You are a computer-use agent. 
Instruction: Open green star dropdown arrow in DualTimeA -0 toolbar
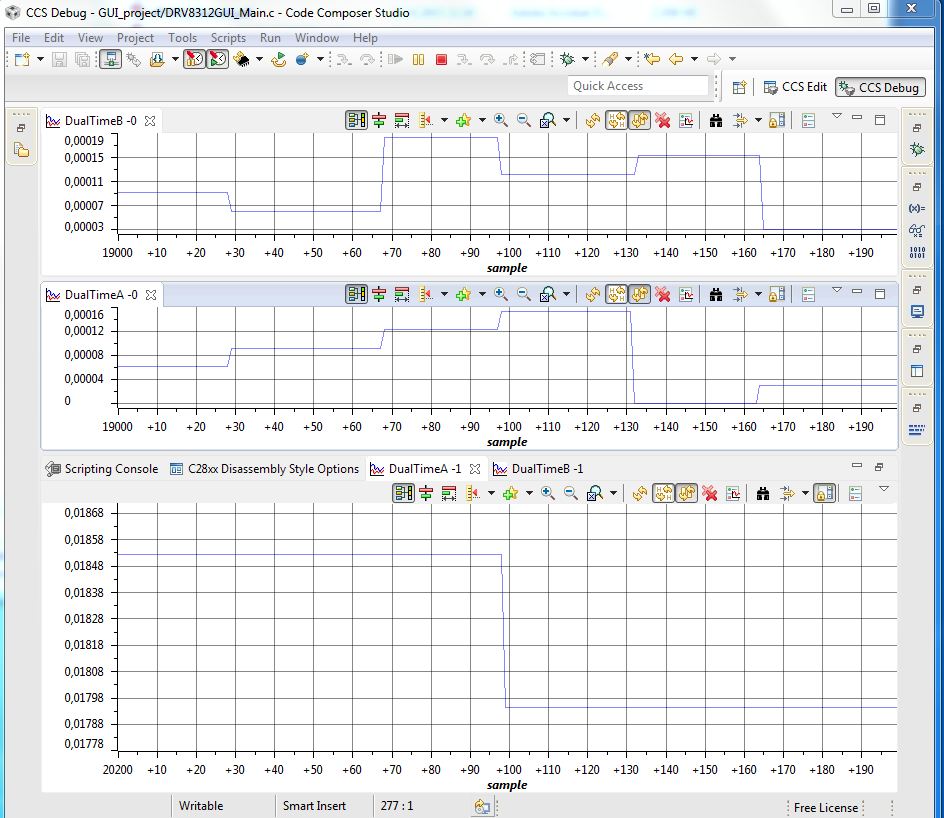[482, 294]
